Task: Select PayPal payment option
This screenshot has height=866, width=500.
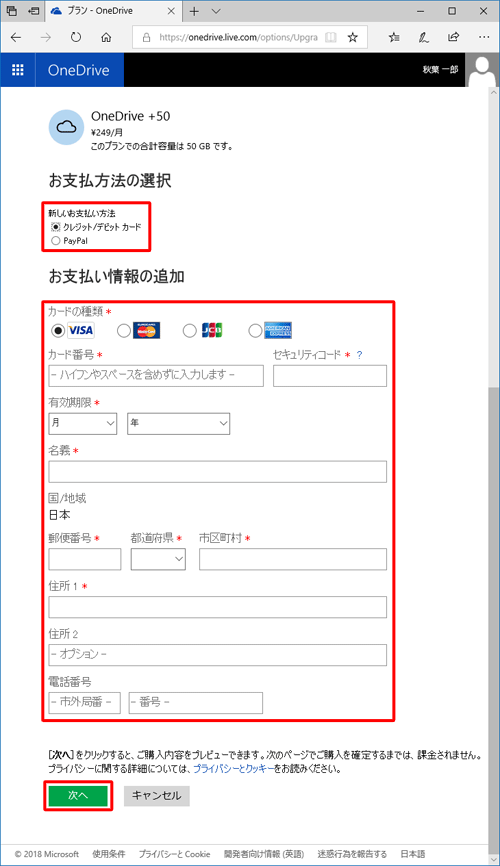Action: pyautogui.click(x=55, y=241)
